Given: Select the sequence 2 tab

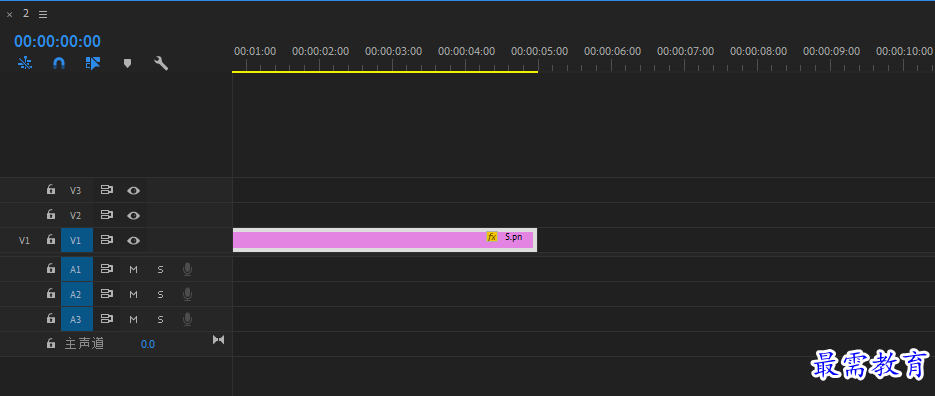Looking at the screenshot, I should click(26, 13).
